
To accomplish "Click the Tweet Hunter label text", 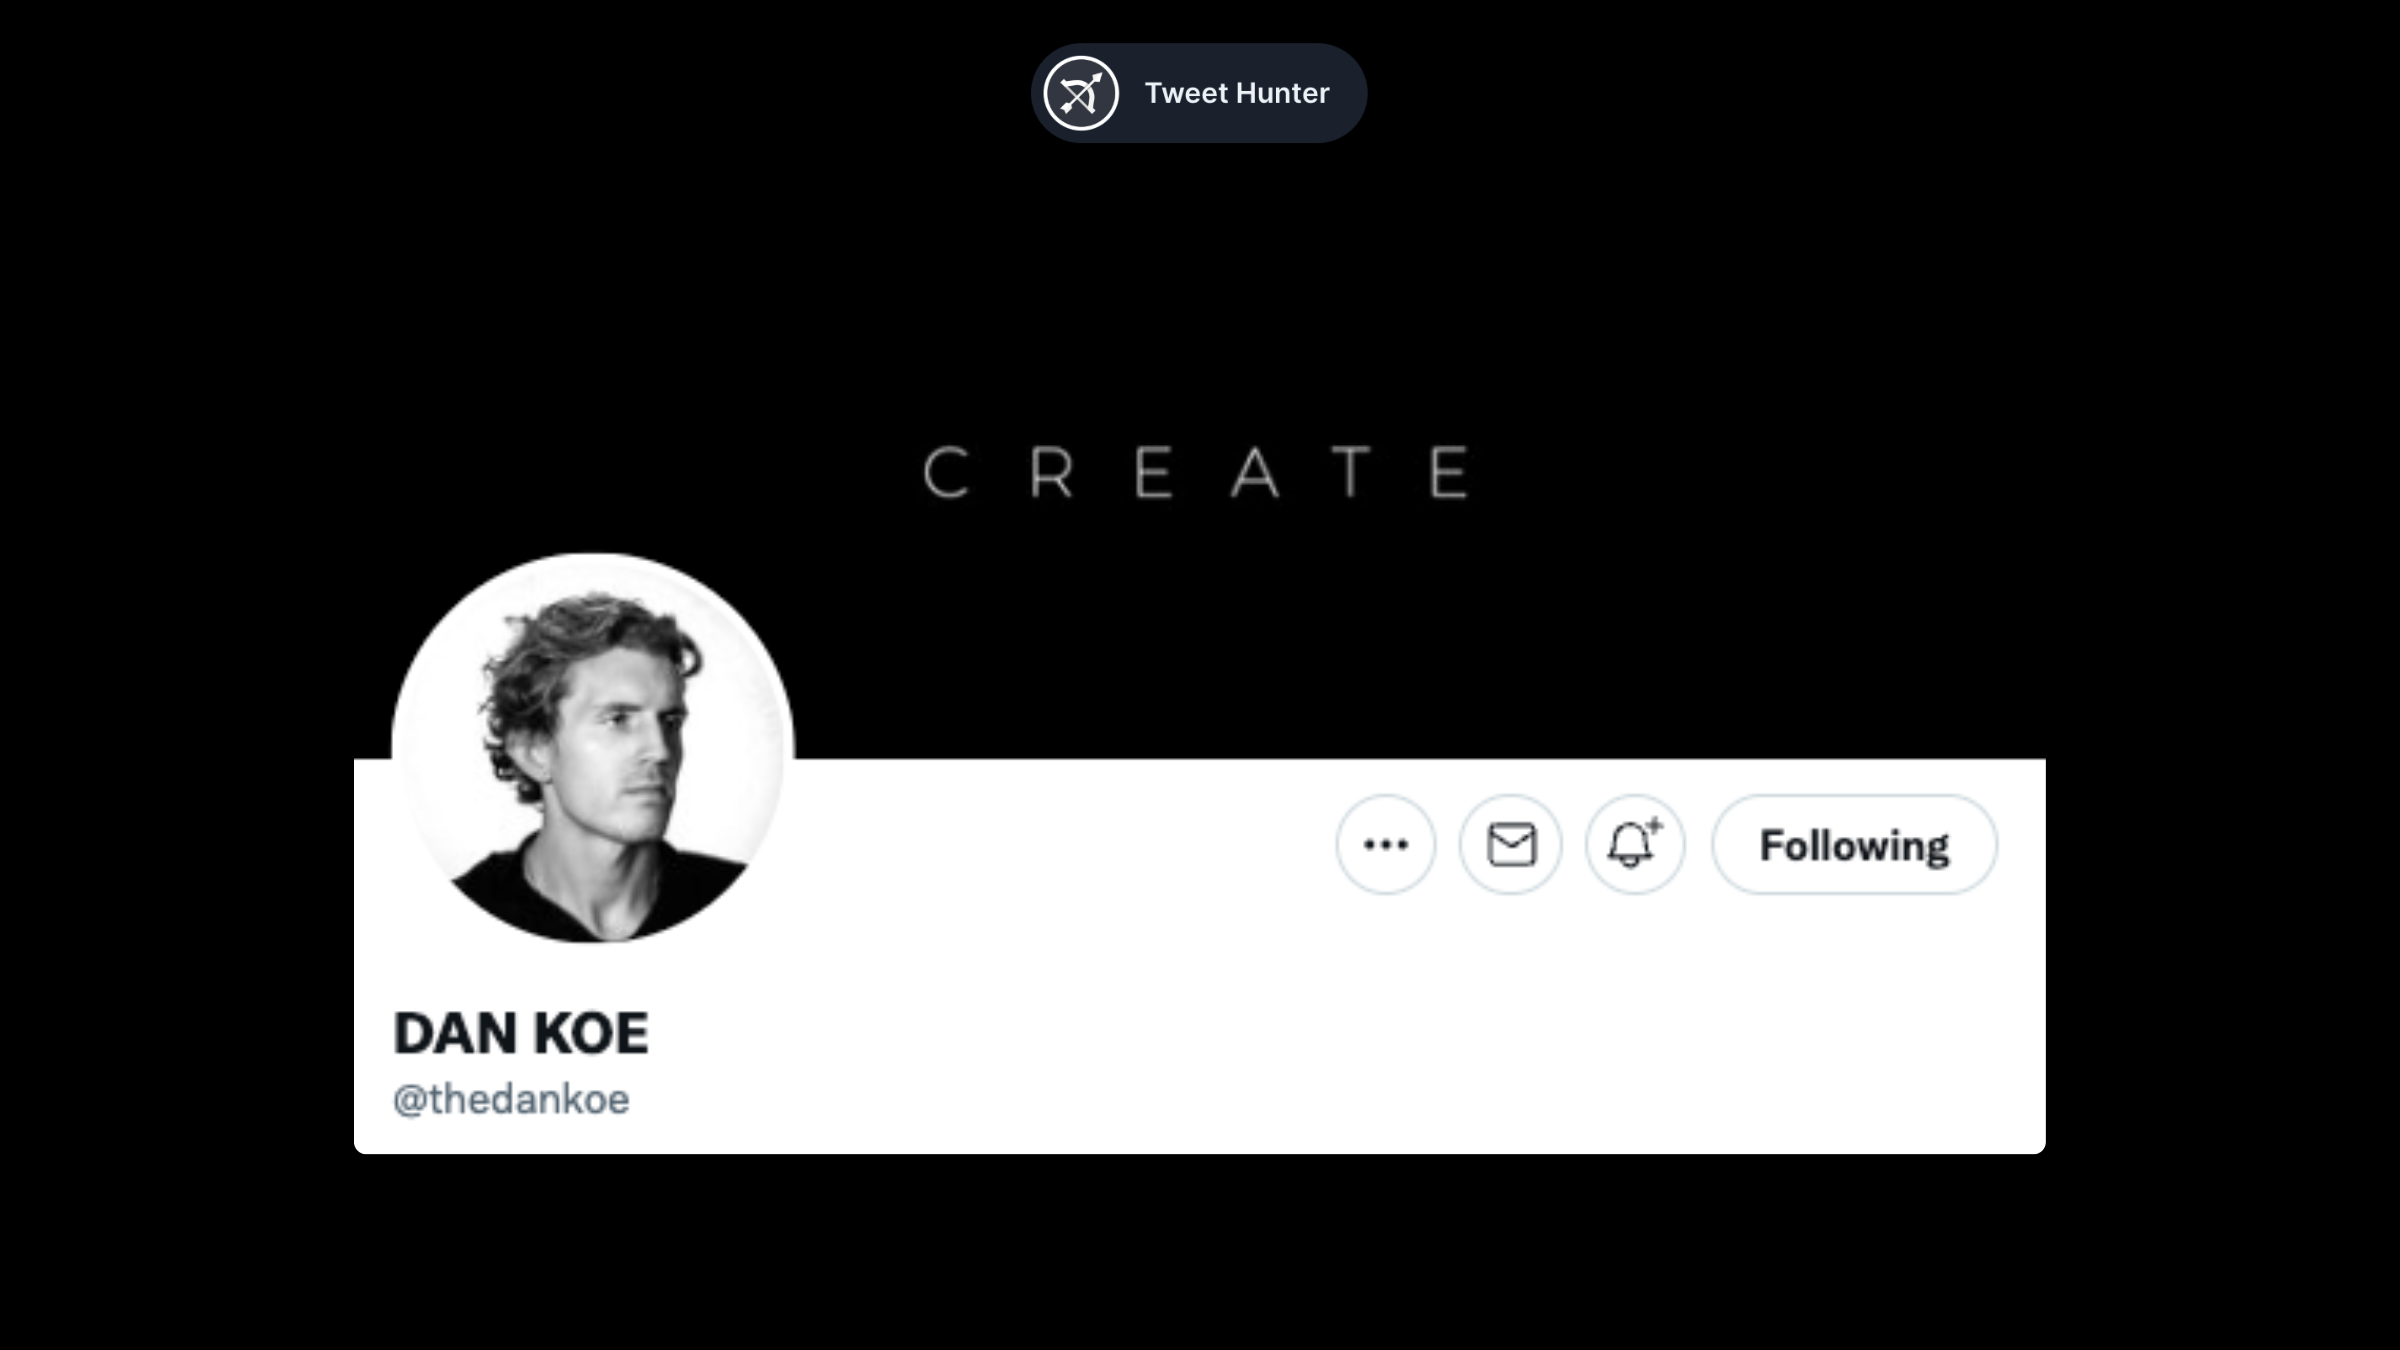I will (1236, 92).
